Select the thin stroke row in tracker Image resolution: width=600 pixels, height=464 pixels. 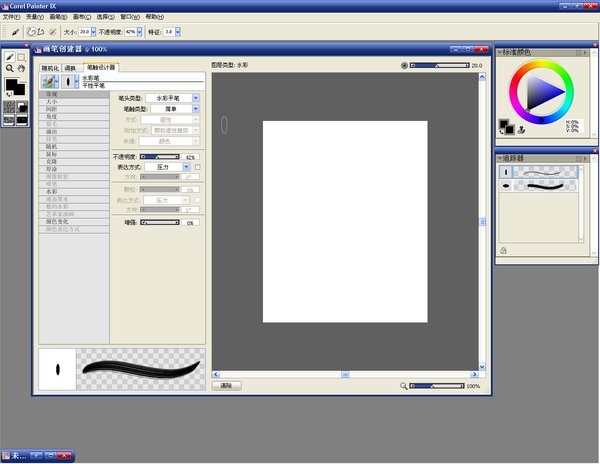point(538,173)
